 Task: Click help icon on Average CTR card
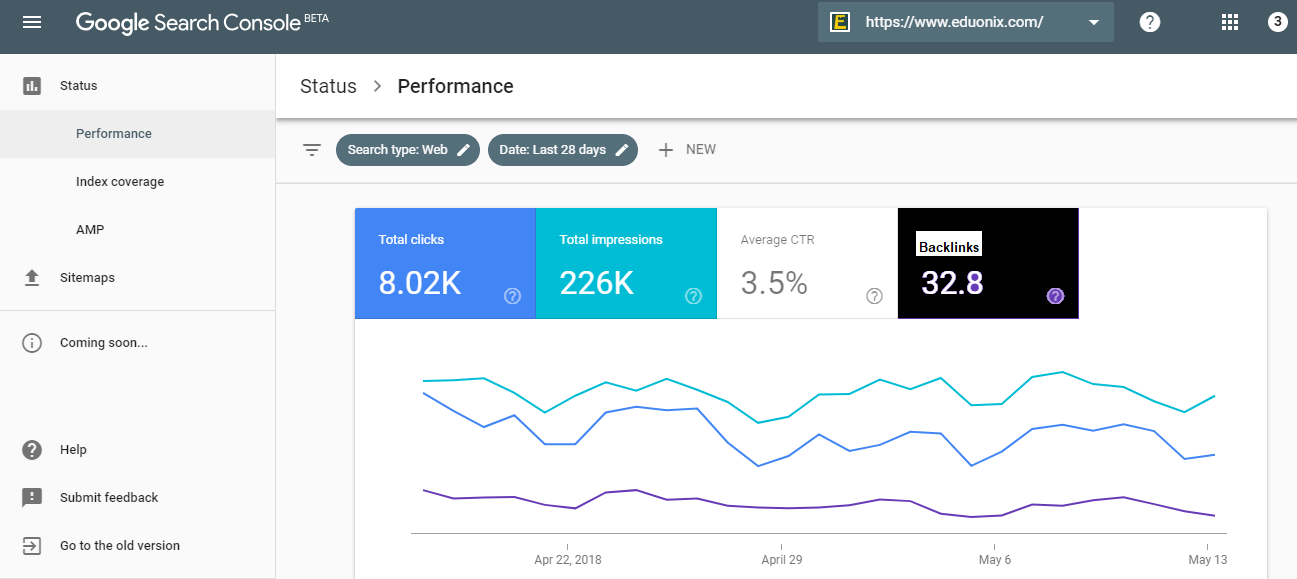pos(875,296)
